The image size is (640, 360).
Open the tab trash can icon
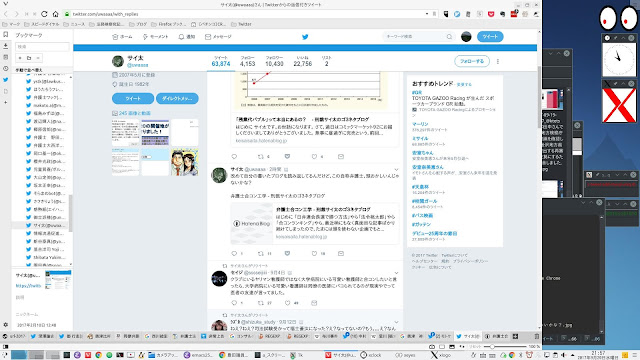(536, 336)
